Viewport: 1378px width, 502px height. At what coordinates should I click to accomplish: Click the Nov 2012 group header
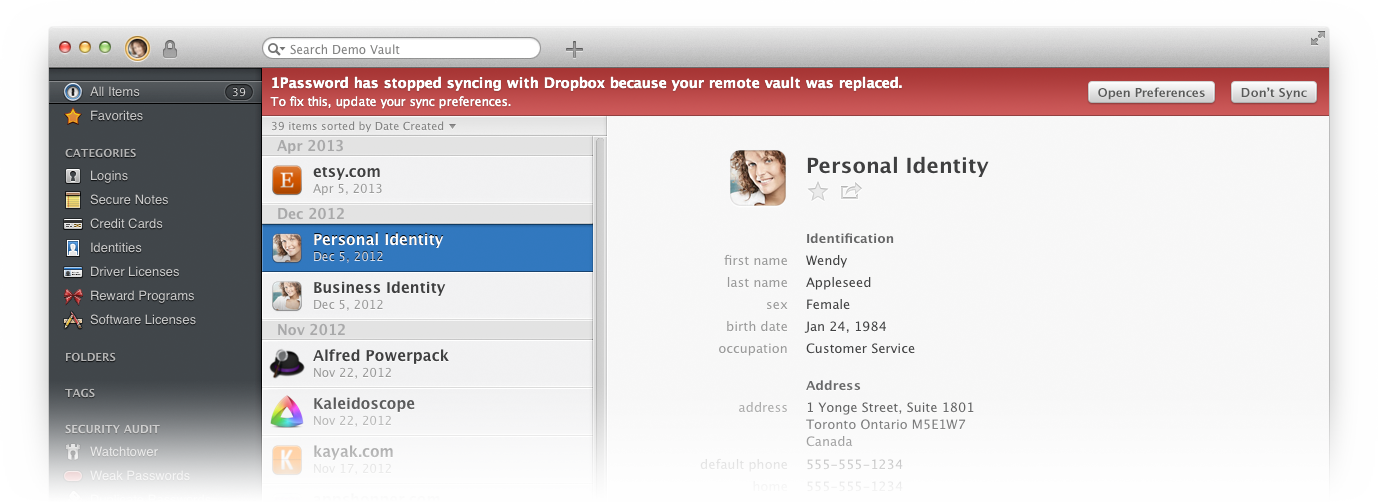[x=428, y=330]
